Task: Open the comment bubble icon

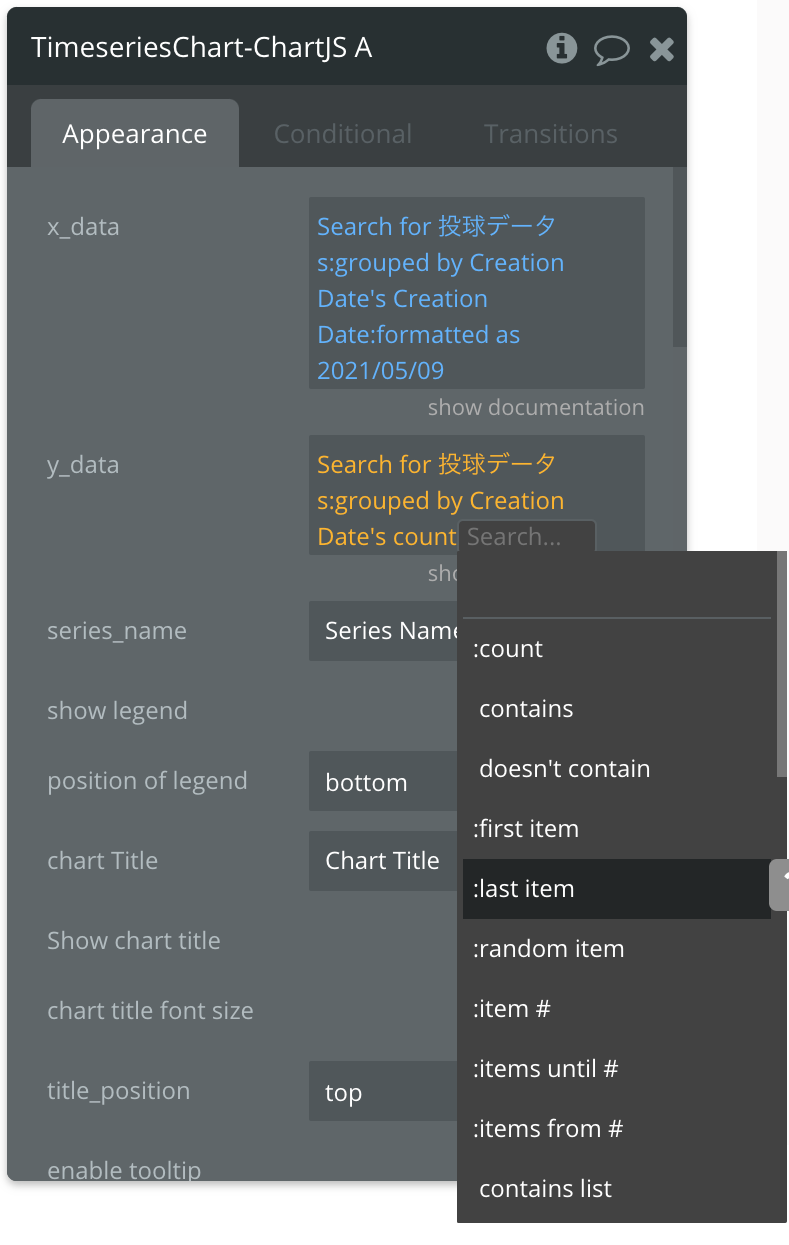Action: tap(611, 49)
